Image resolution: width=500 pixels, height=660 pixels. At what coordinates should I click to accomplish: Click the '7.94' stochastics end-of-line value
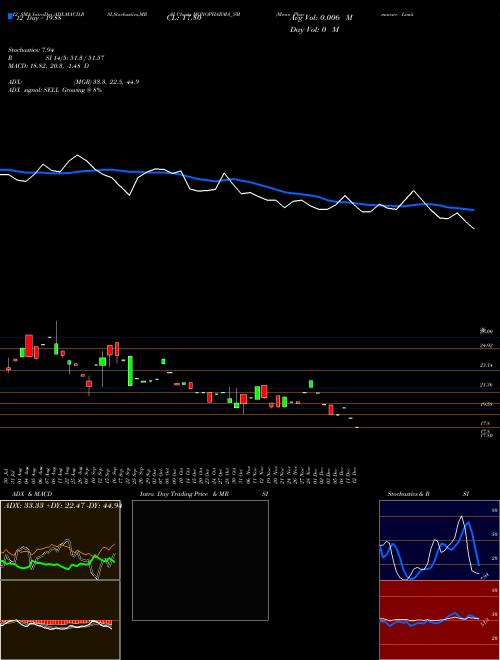[484, 575]
